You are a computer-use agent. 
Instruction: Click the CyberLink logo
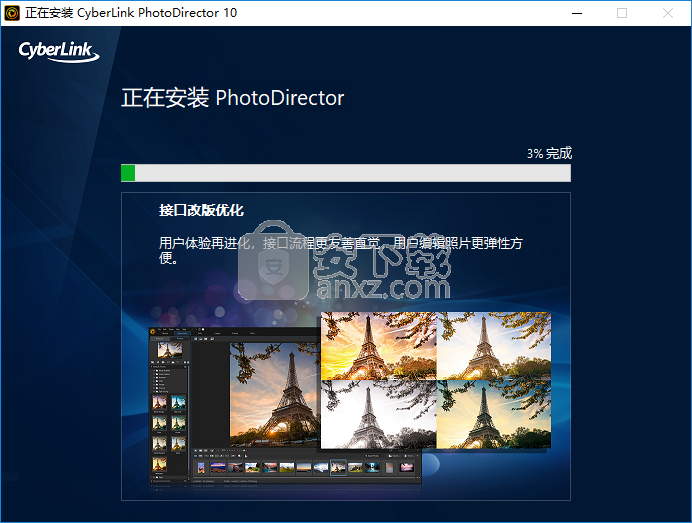pyautogui.click(x=59, y=52)
